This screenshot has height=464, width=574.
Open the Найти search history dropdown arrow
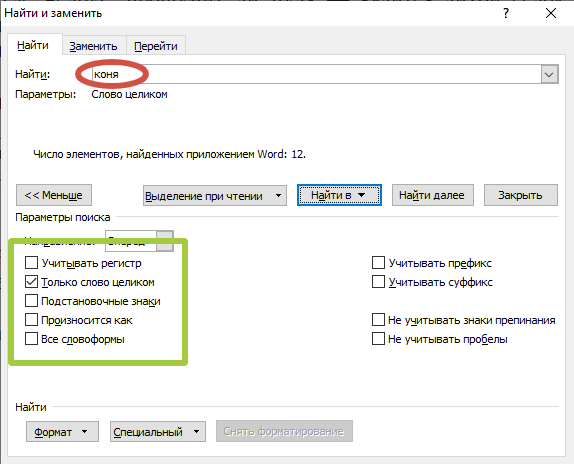[x=549, y=74]
